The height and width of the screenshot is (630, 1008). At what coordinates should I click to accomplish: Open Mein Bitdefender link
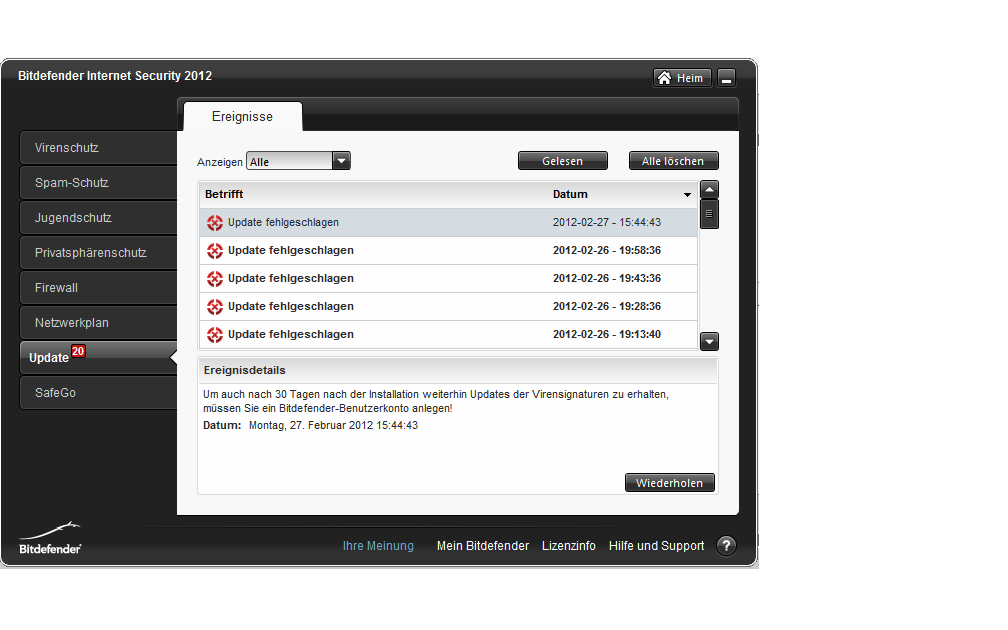[x=483, y=546]
